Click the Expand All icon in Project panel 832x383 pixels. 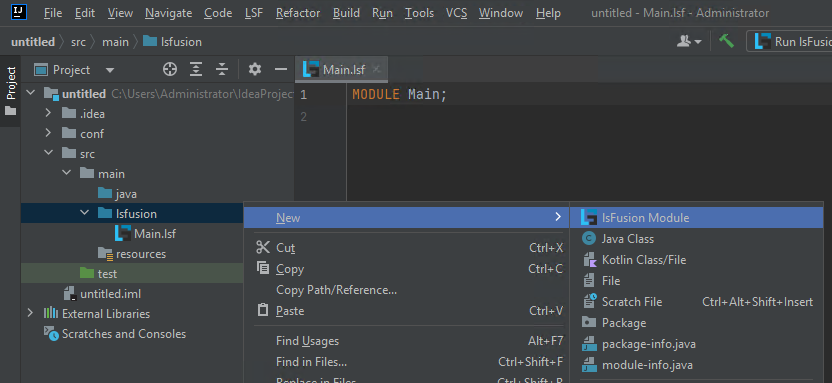point(196,69)
